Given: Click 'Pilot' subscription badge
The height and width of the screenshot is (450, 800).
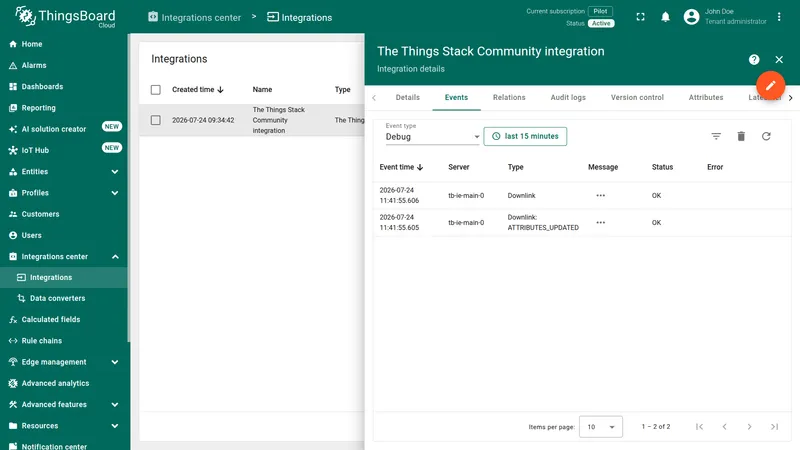Looking at the screenshot, I should tap(600, 11).
